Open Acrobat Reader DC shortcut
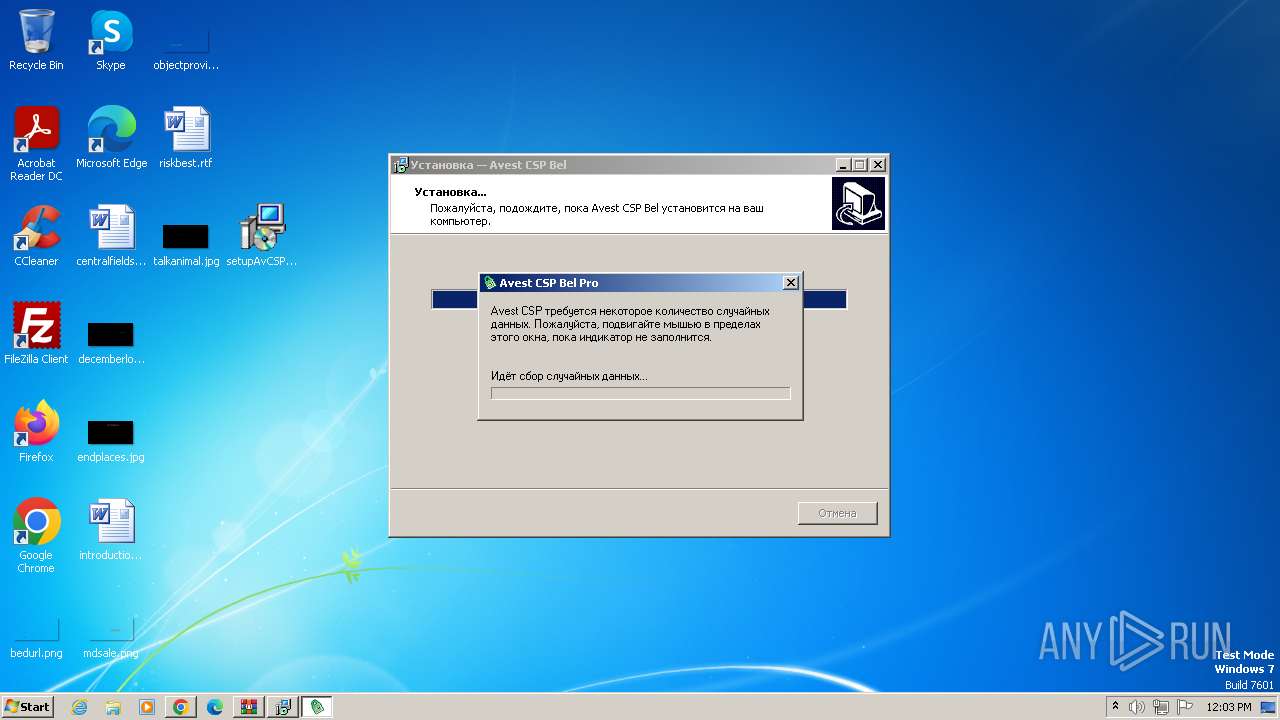1280x720 pixels. click(36, 144)
